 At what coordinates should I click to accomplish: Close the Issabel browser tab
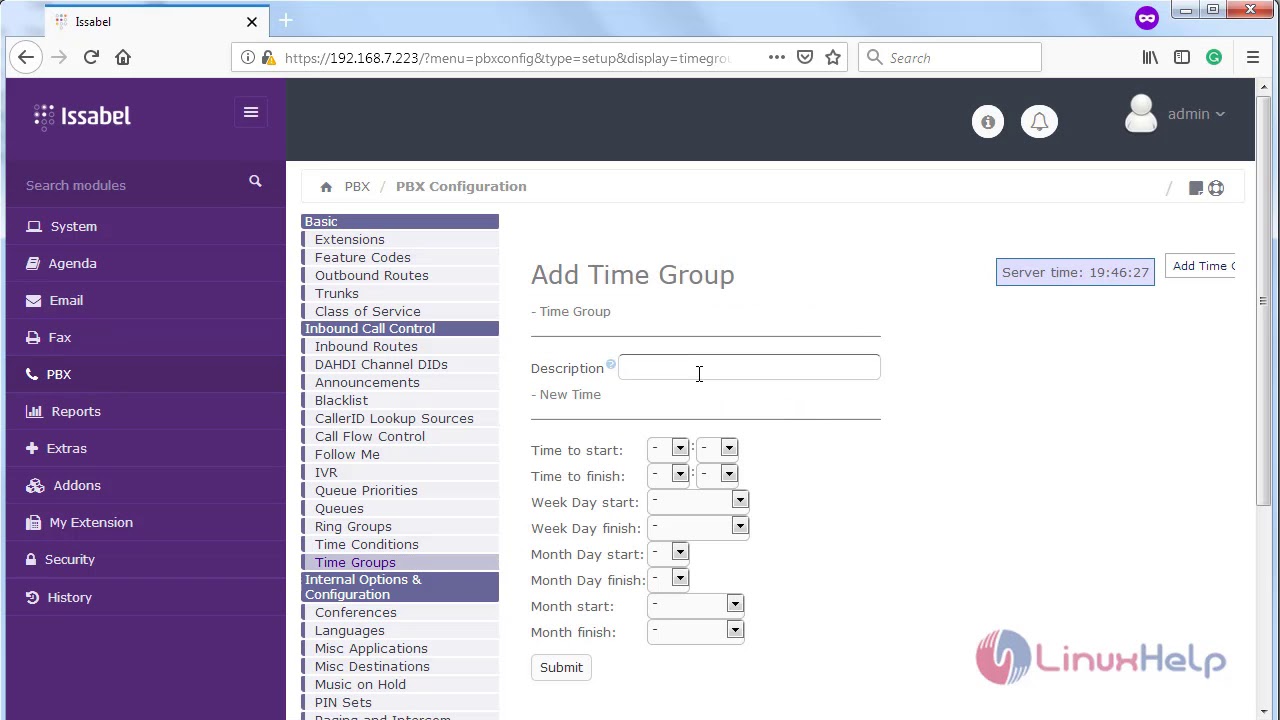tap(252, 21)
